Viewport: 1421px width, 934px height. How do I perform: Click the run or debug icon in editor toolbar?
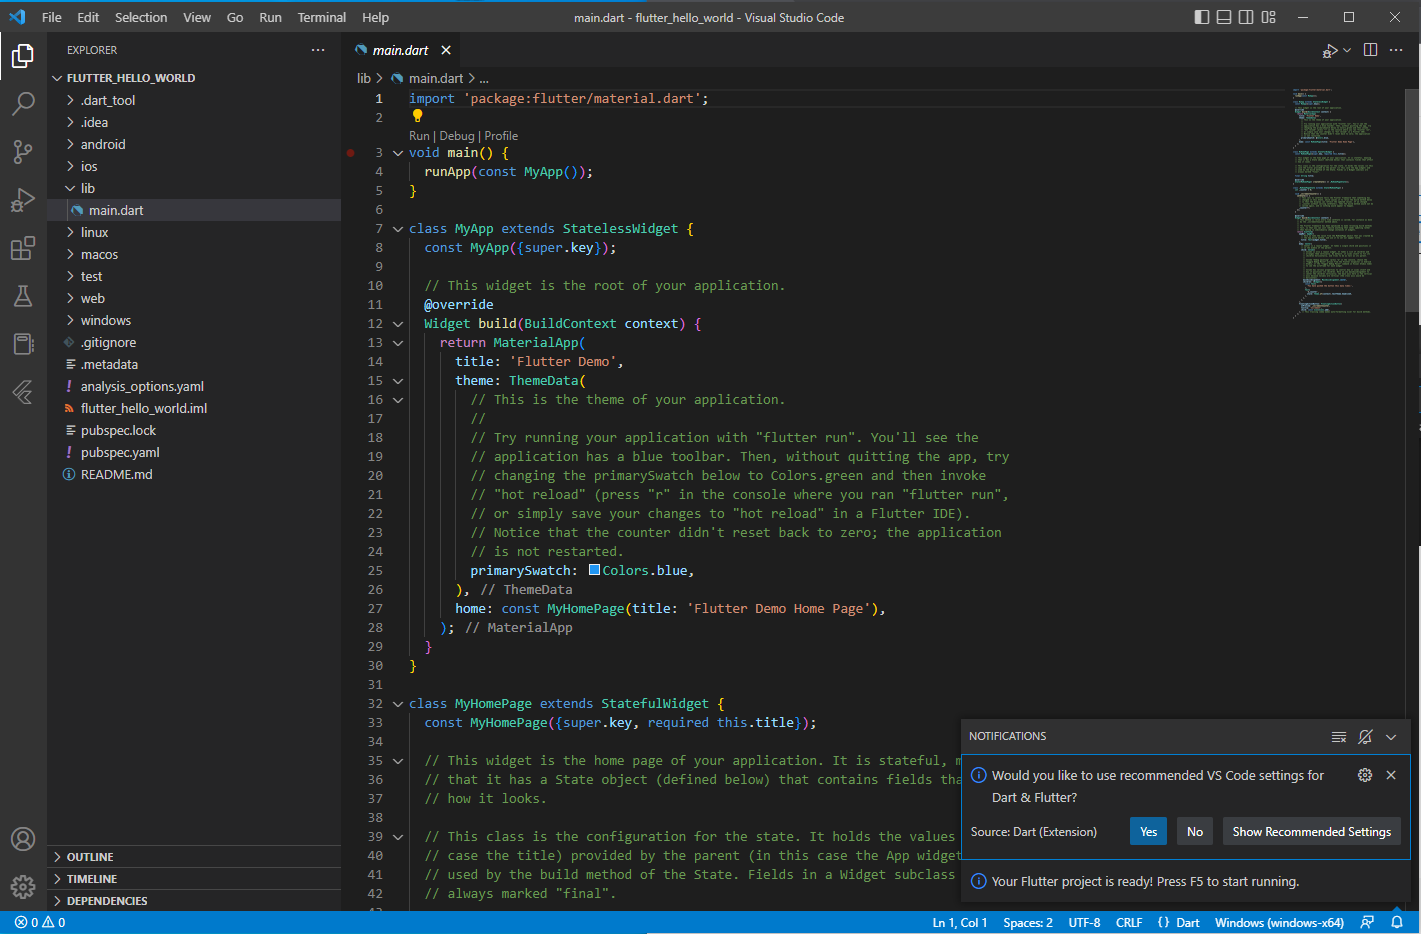(1329, 50)
